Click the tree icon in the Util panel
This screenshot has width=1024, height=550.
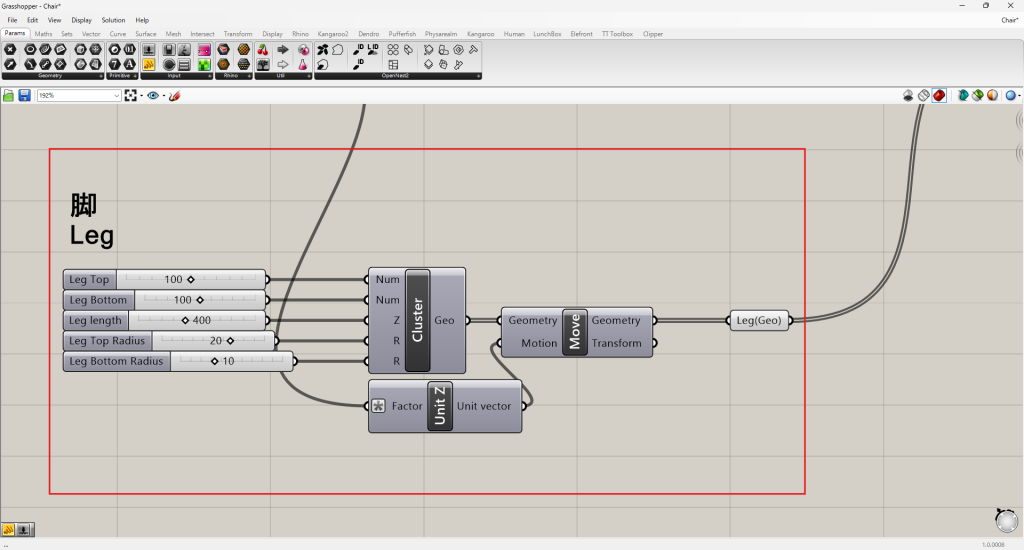pyautogui.click(x=263, y=64)
